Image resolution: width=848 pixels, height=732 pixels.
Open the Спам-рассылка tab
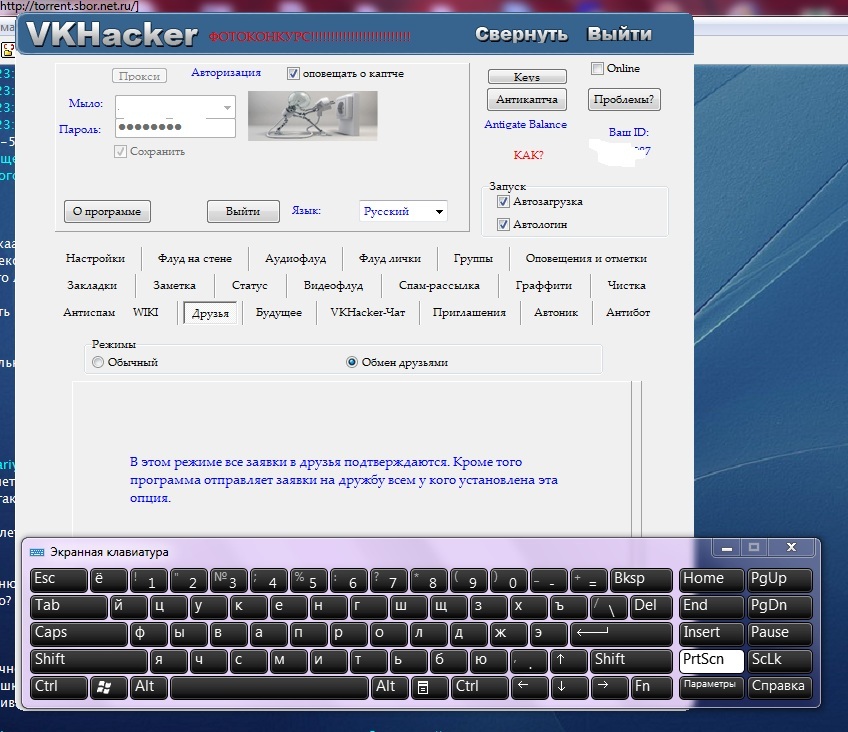pos(439,285)
